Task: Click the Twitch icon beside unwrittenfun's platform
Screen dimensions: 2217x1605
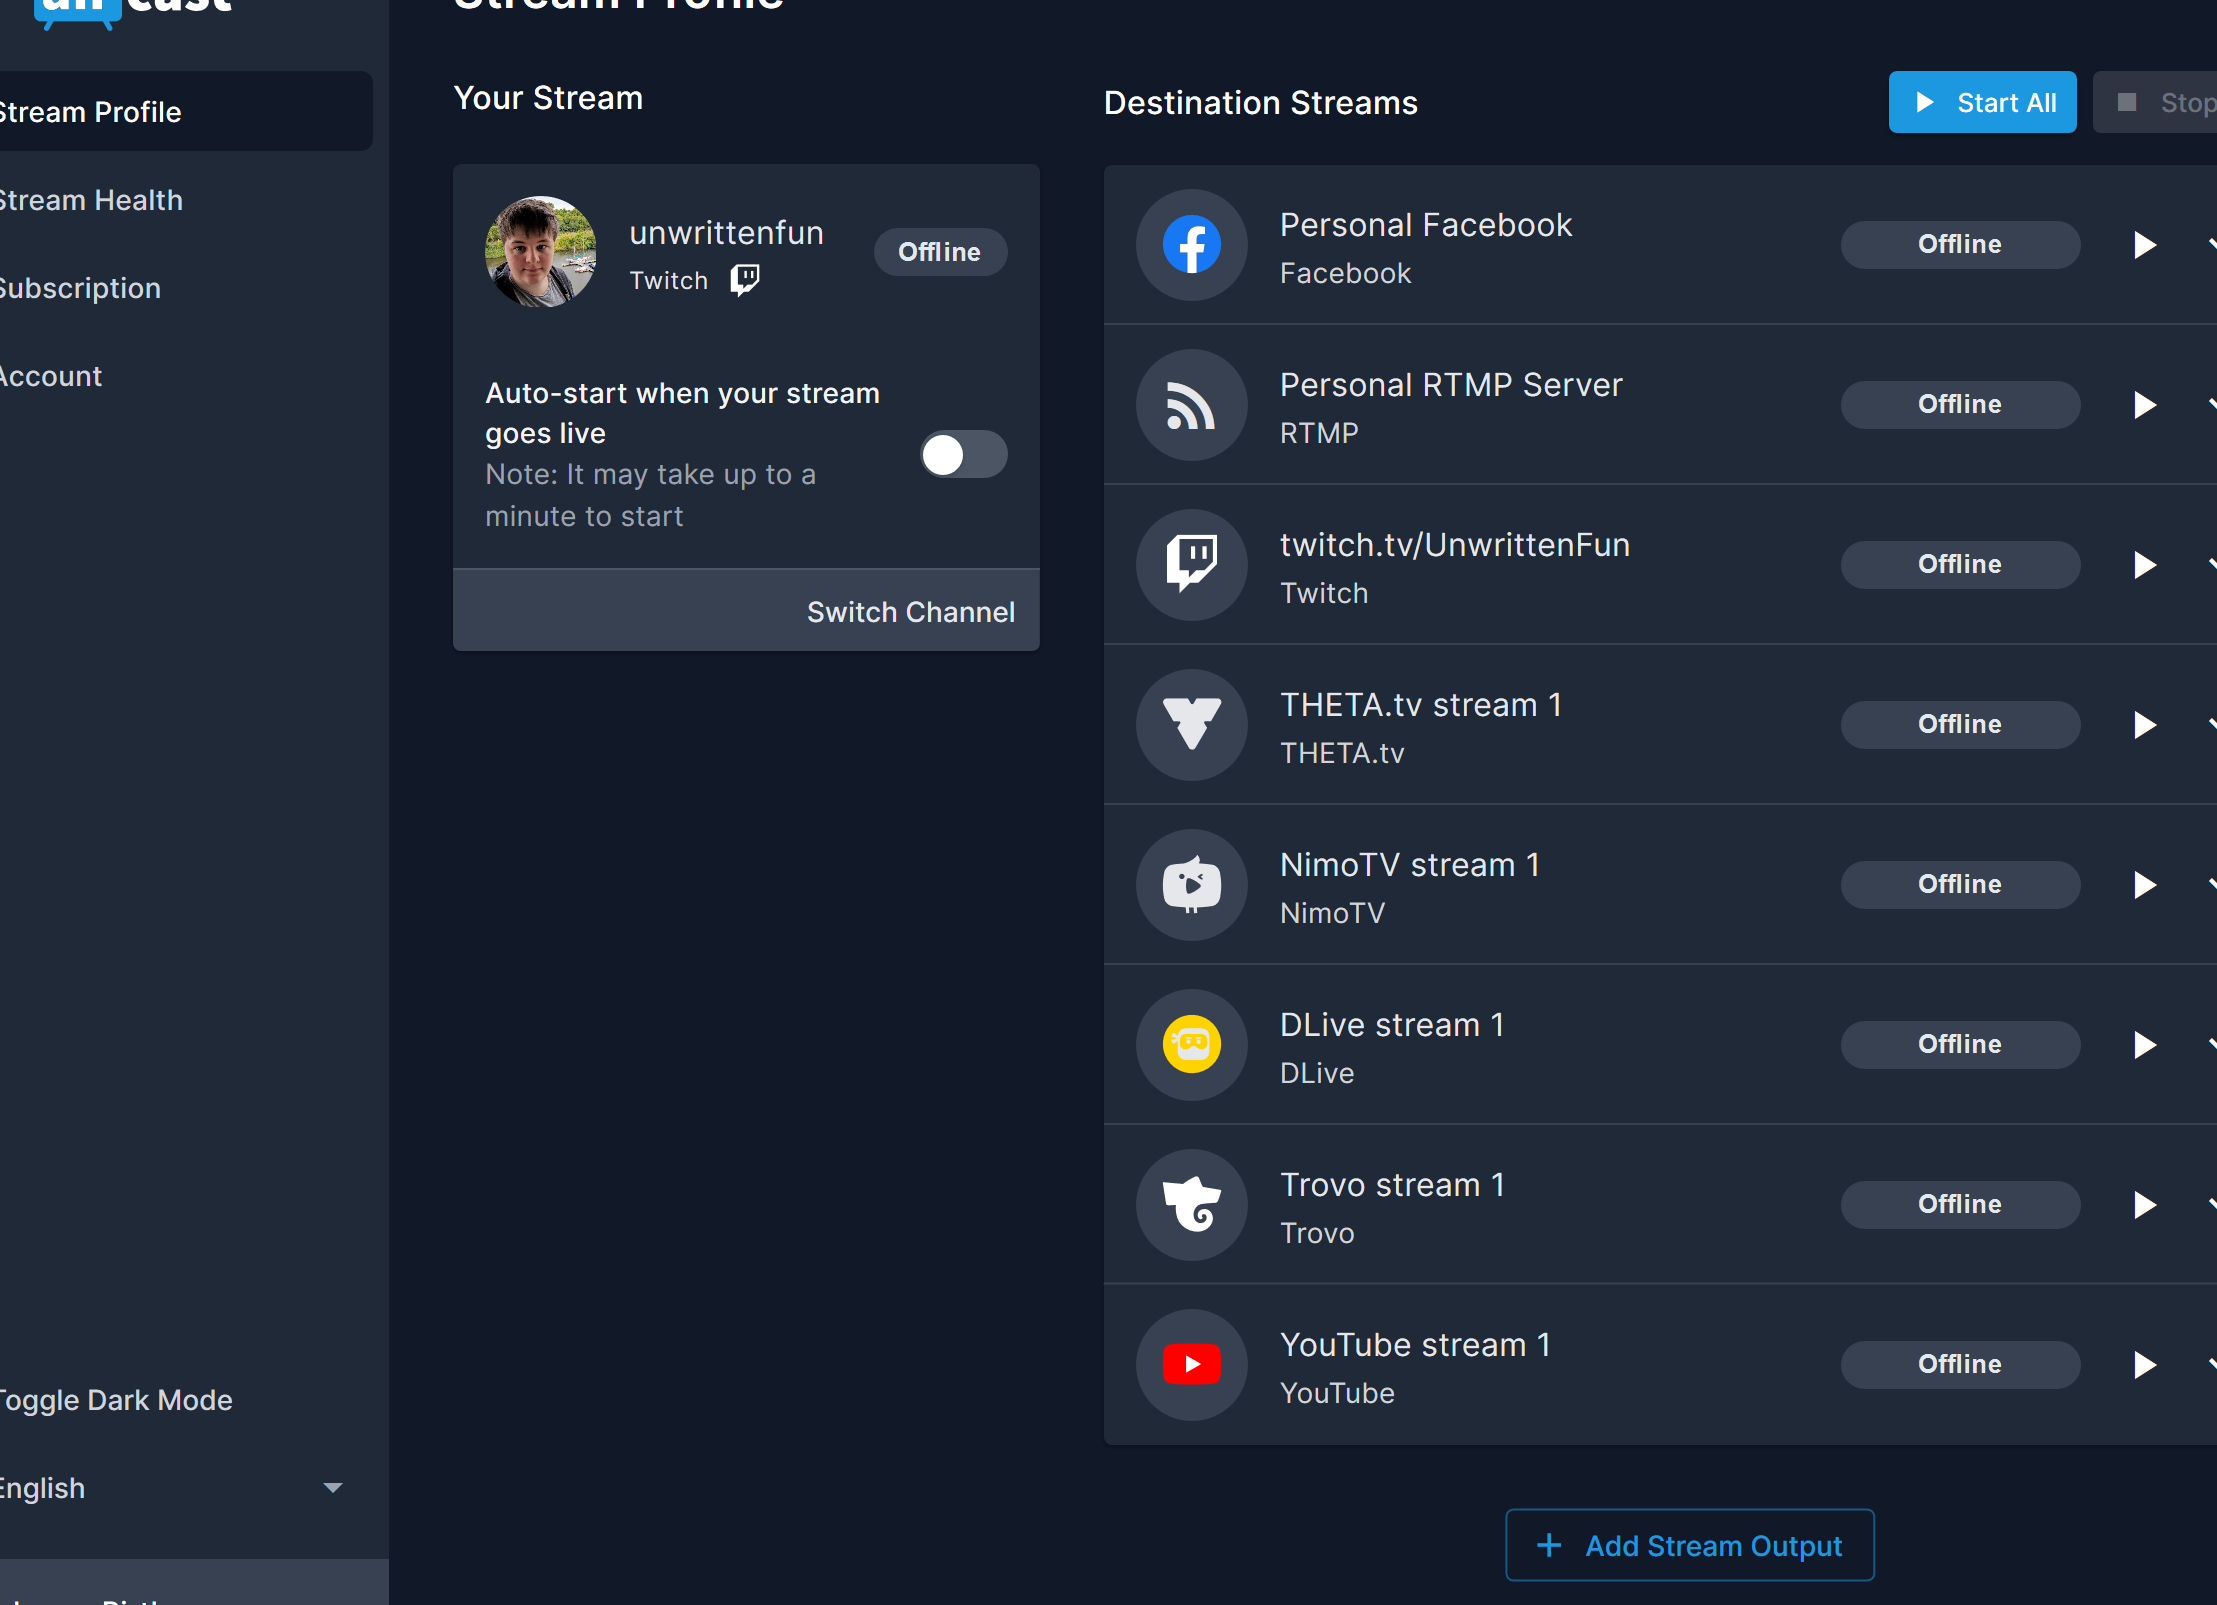Action: pos(745,280)
